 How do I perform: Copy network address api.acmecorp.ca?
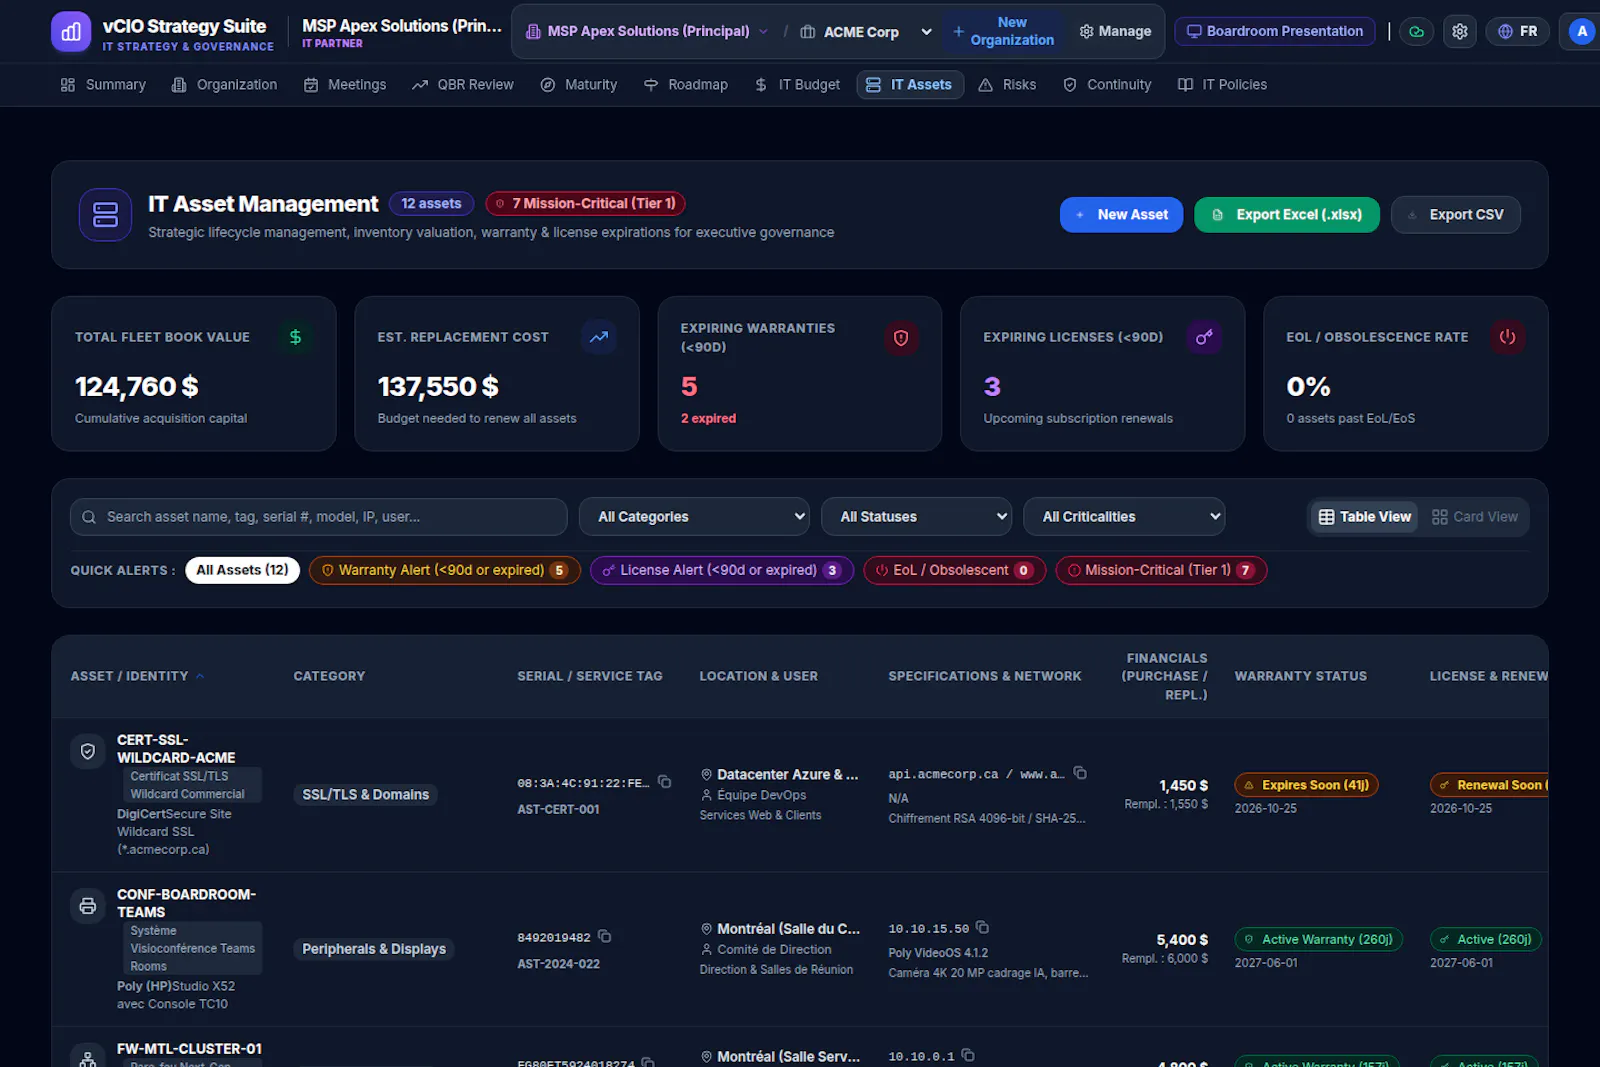pos(1080,773)
